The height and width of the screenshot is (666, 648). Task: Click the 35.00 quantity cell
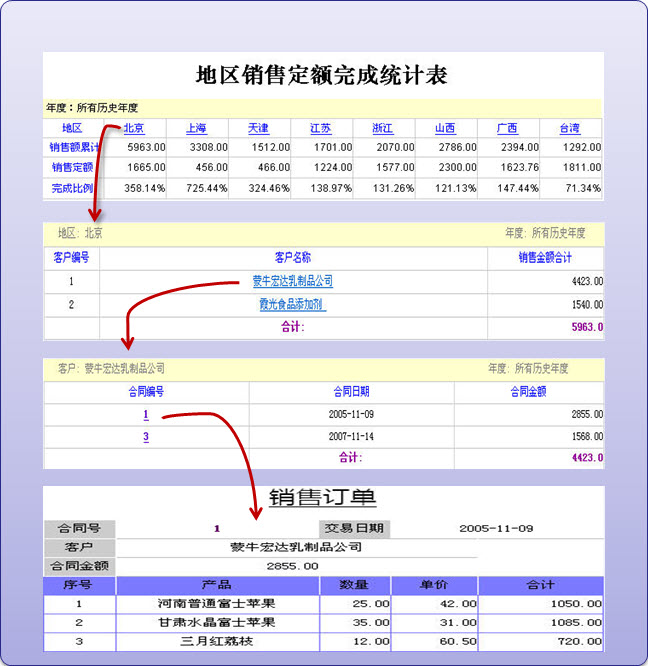click(371, 623)
